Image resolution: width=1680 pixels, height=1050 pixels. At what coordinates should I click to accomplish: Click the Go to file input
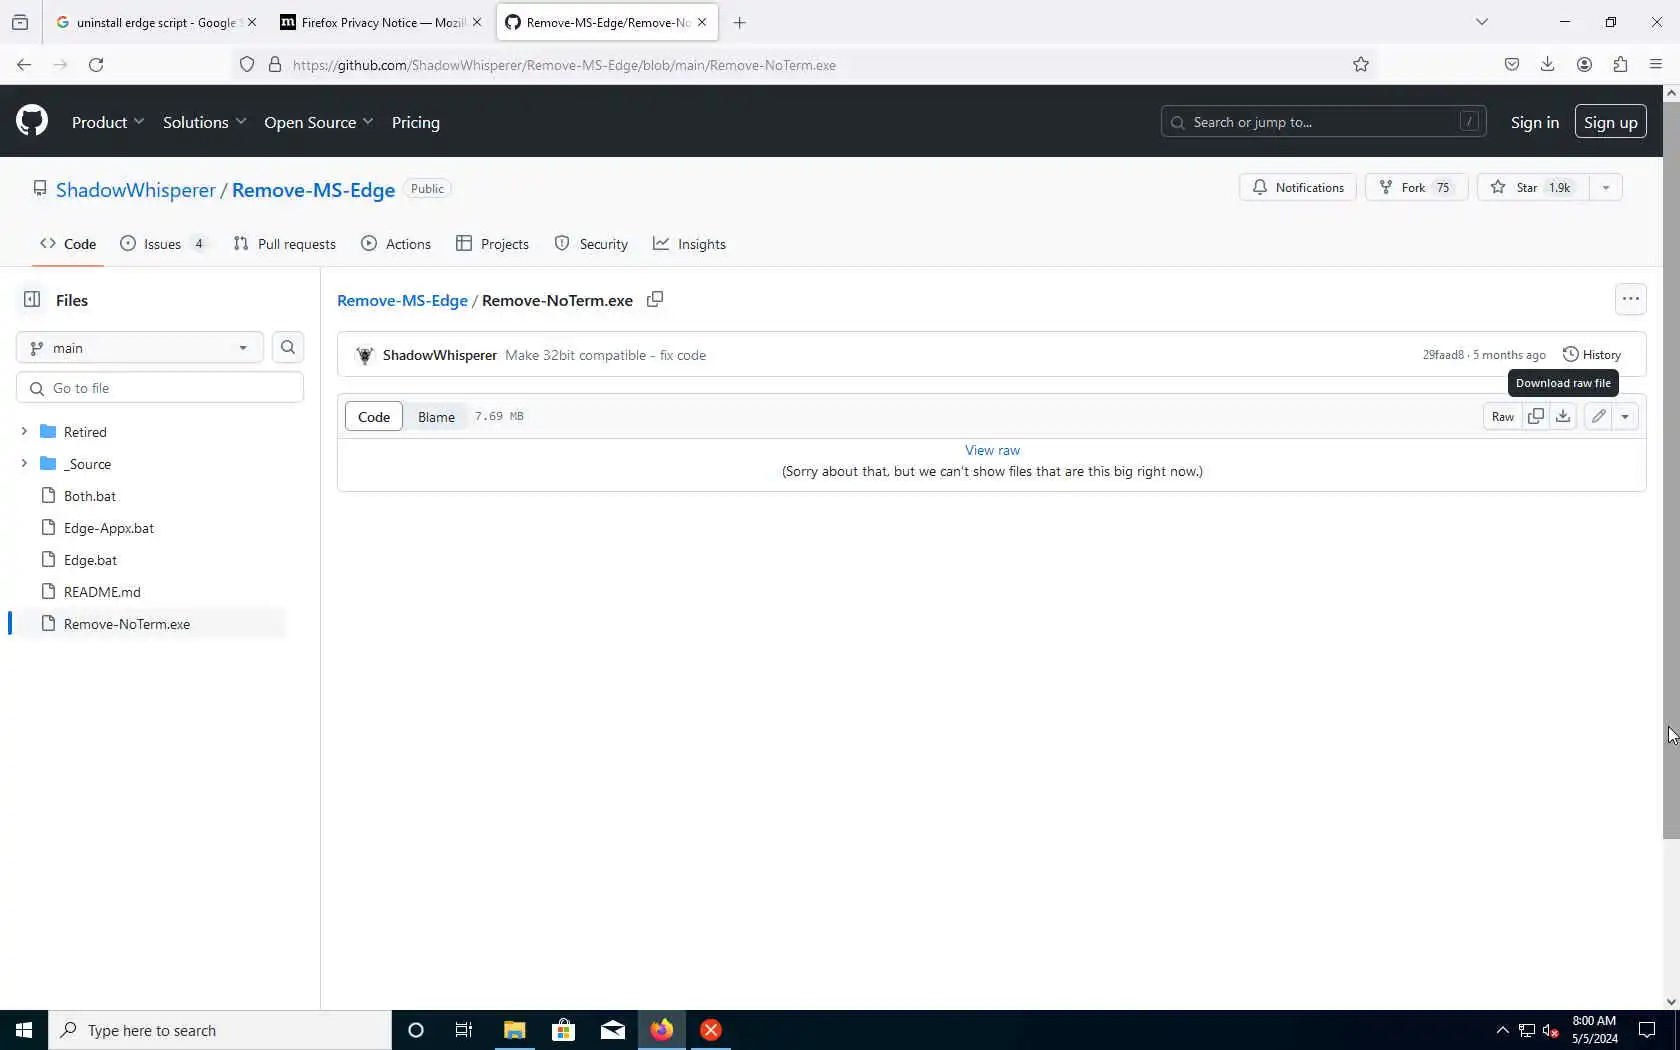pyautogui.click(x=160, y=387)
